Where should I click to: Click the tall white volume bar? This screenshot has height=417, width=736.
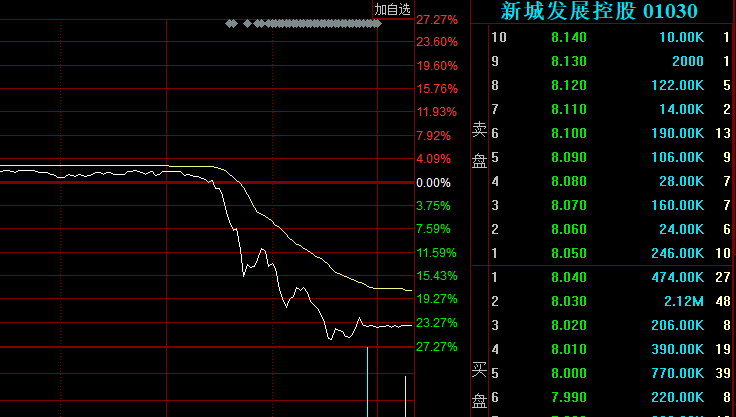tap(368, 382)
